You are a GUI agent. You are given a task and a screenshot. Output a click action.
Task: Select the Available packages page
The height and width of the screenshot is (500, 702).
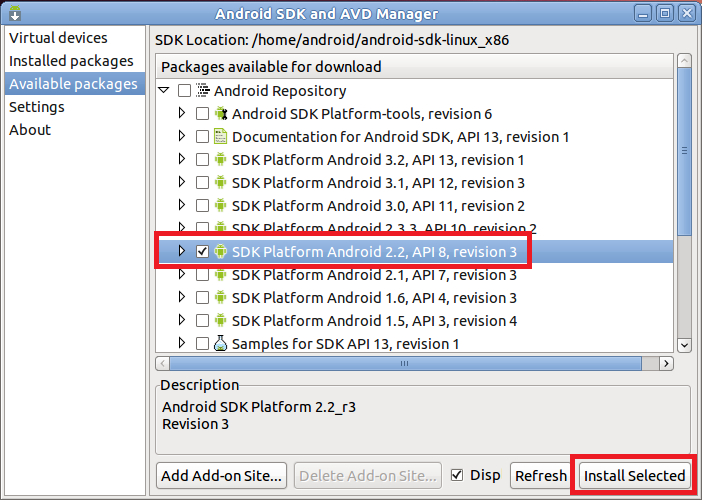click(x=75, y=84)
